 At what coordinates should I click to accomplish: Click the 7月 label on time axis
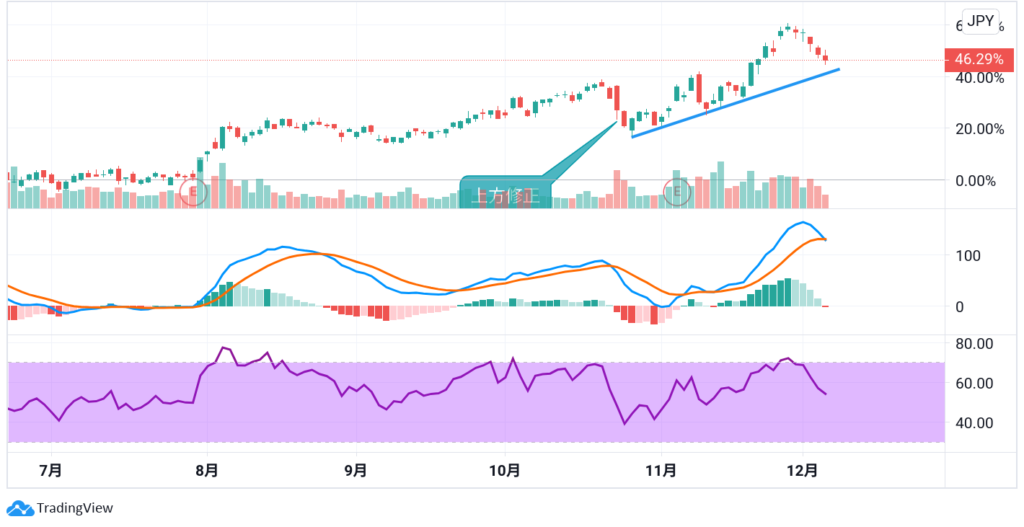(50, 470)
